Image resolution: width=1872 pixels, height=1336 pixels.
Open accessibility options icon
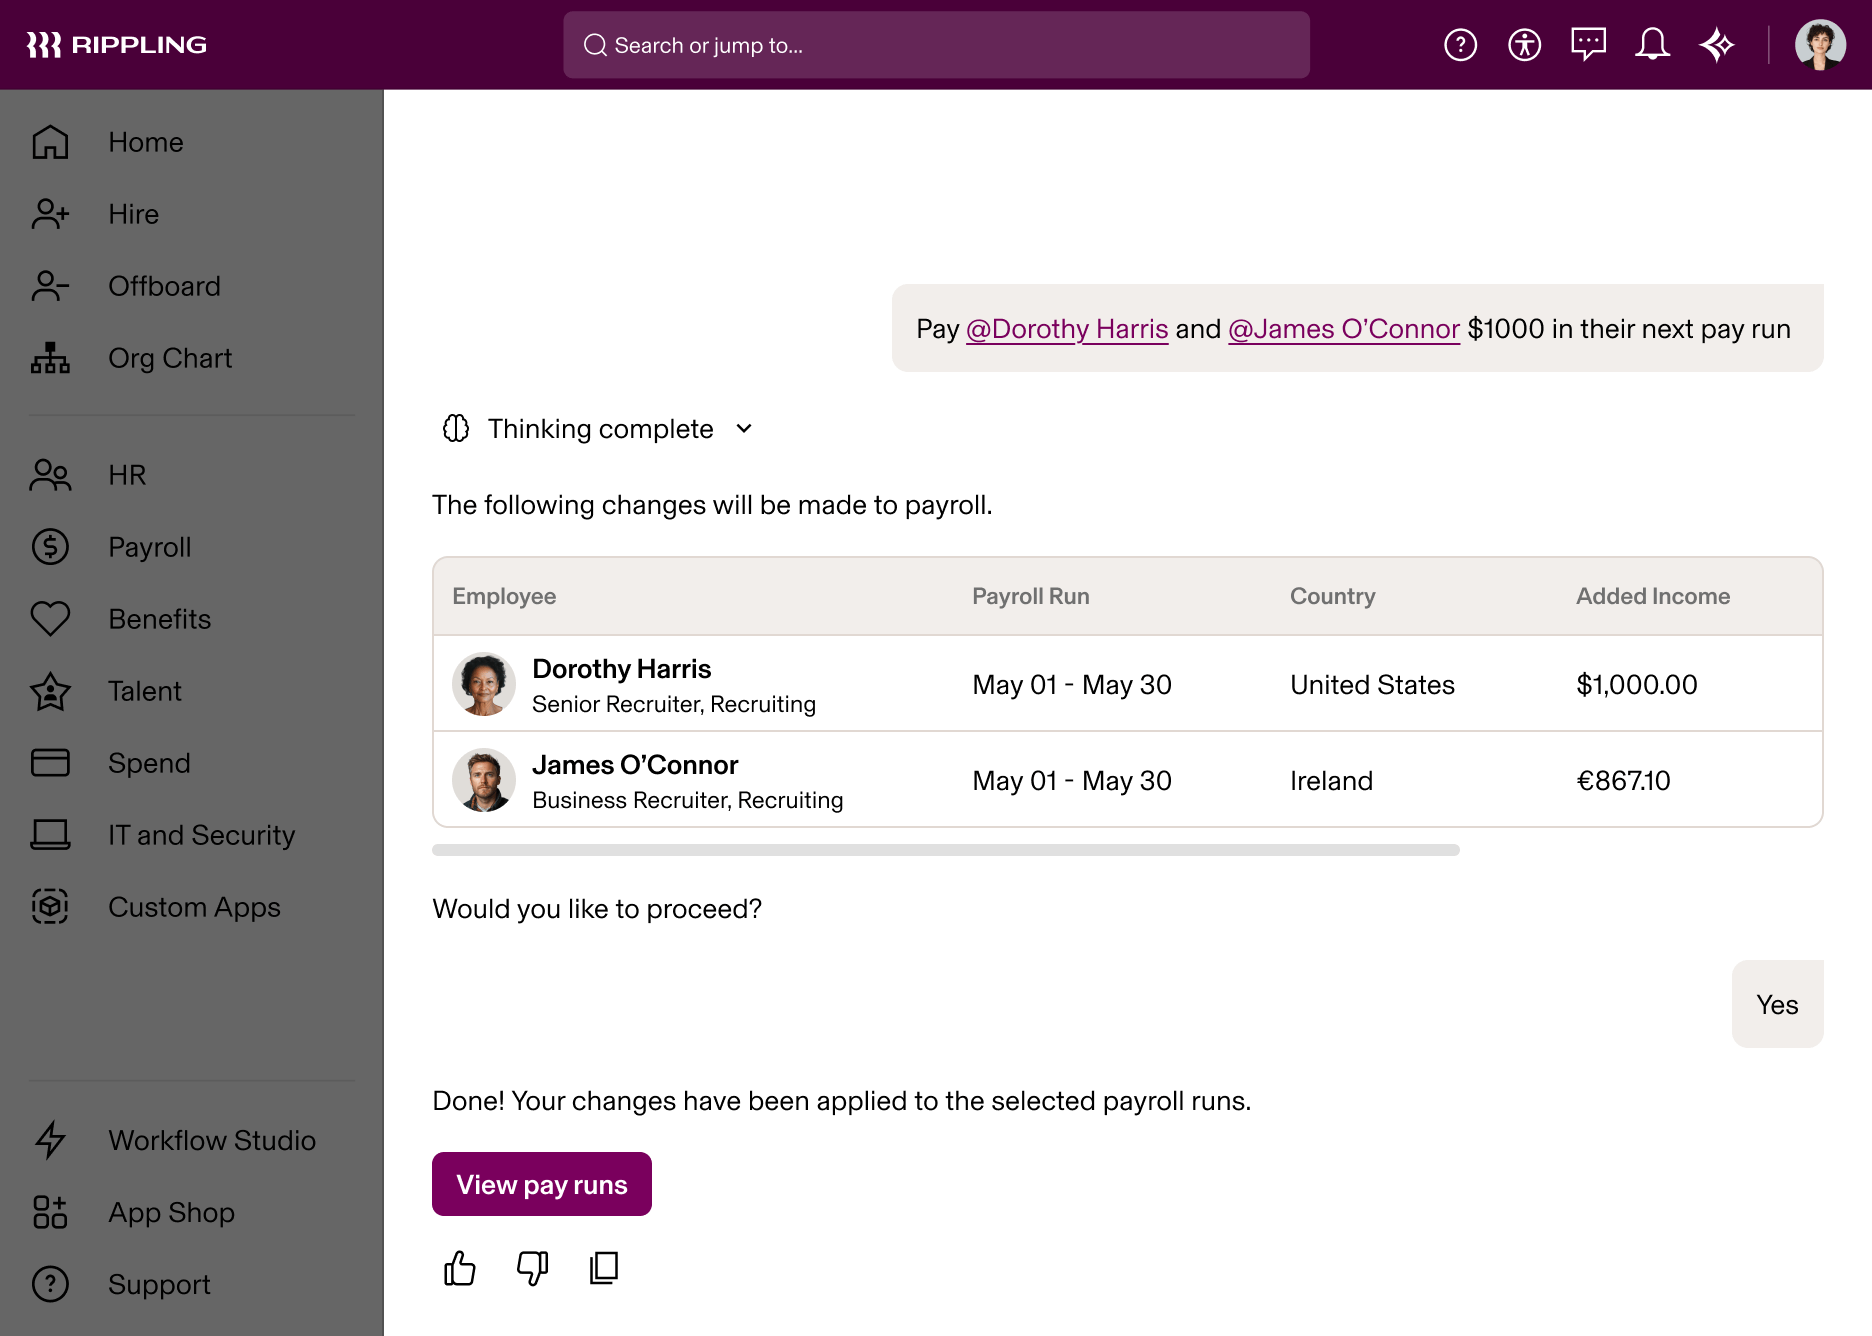pos(1524,44)
